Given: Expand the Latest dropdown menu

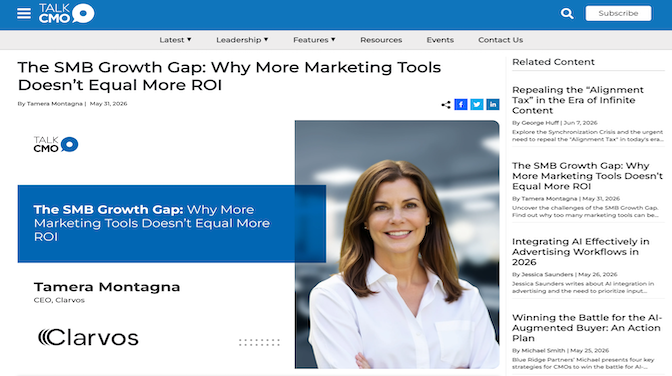Looking at the screenshot, I should pos(175,40).
